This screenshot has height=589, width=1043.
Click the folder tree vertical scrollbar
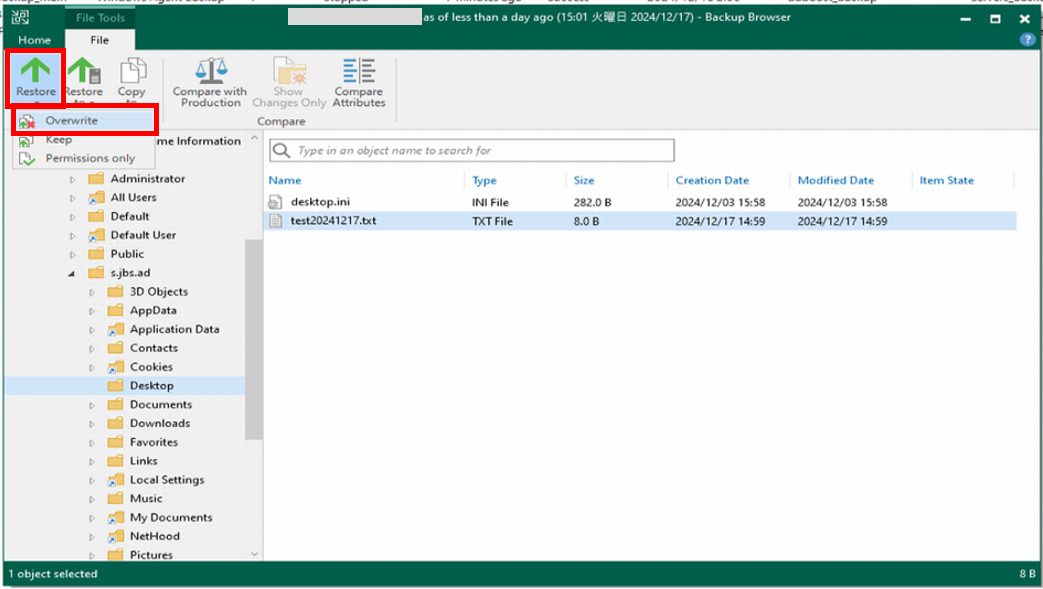coord(253,339)
